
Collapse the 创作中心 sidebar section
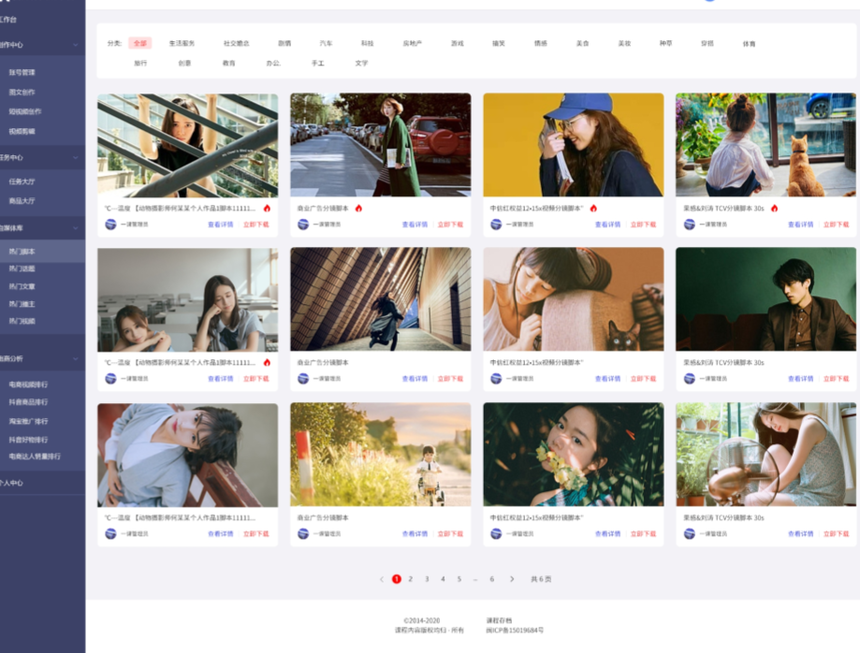(75, 45)
